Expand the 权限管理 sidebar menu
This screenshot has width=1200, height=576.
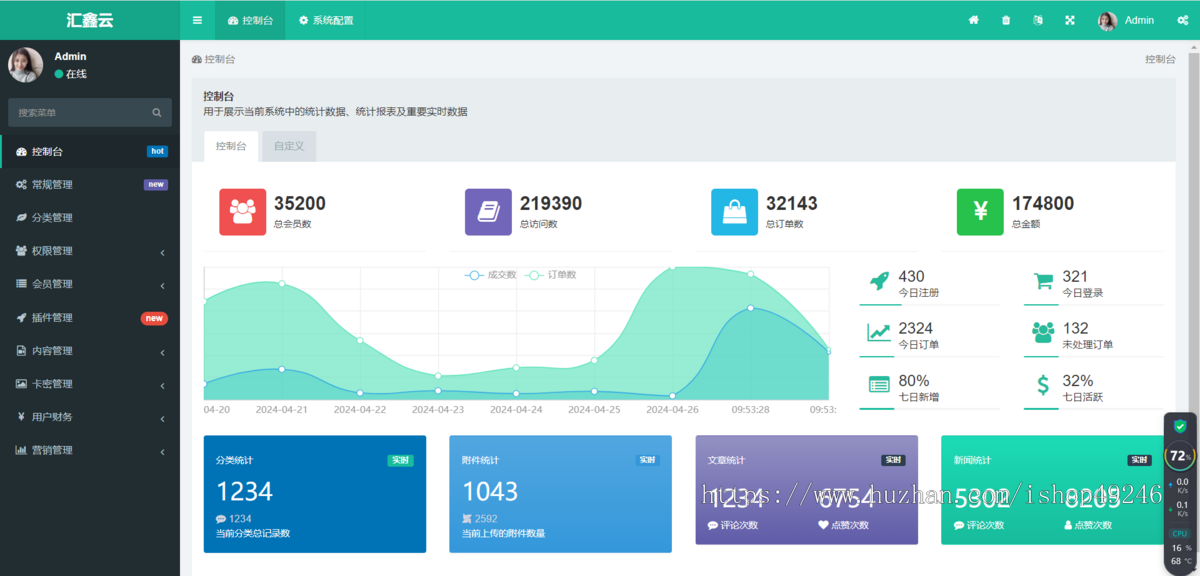tap(90, 251)
